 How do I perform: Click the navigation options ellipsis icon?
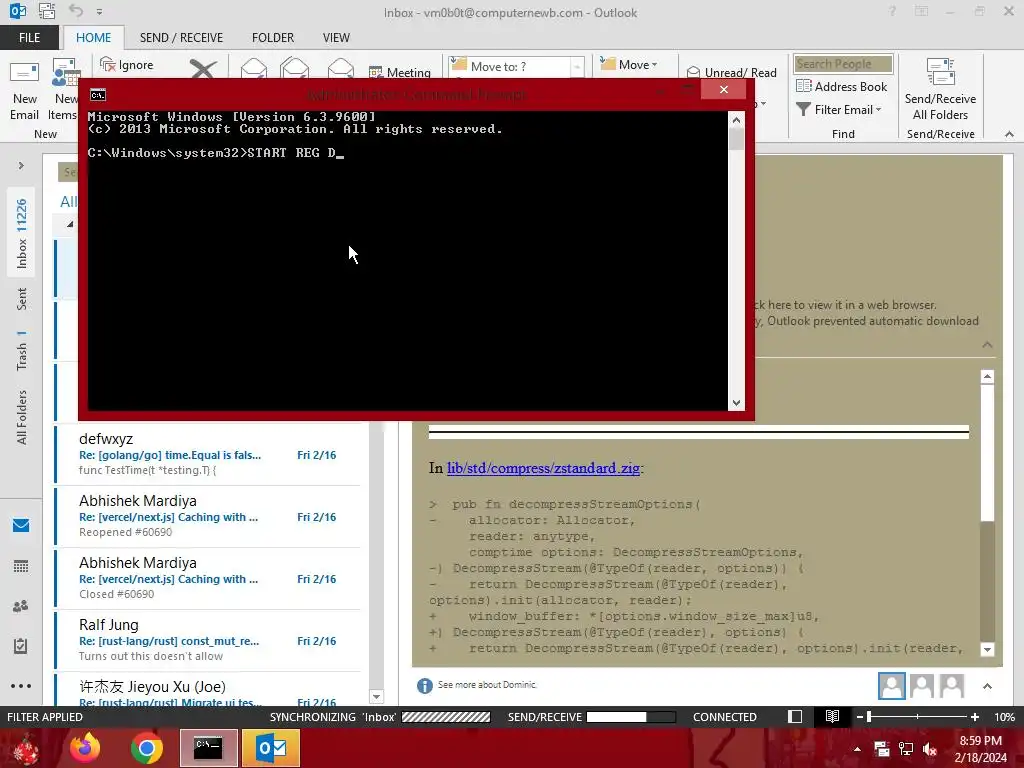(21, 686)
